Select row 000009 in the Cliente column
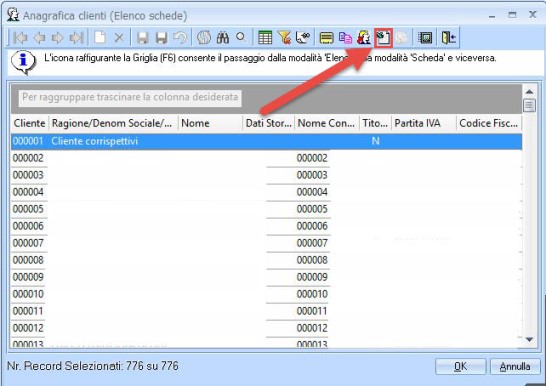 tap(28, 277)
